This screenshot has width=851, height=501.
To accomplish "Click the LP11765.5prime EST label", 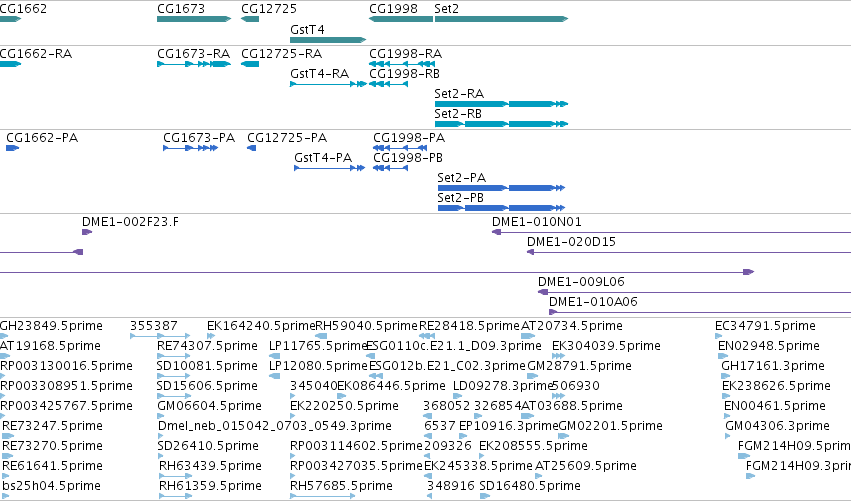I will pyautogui.click(x=318, y=346).
